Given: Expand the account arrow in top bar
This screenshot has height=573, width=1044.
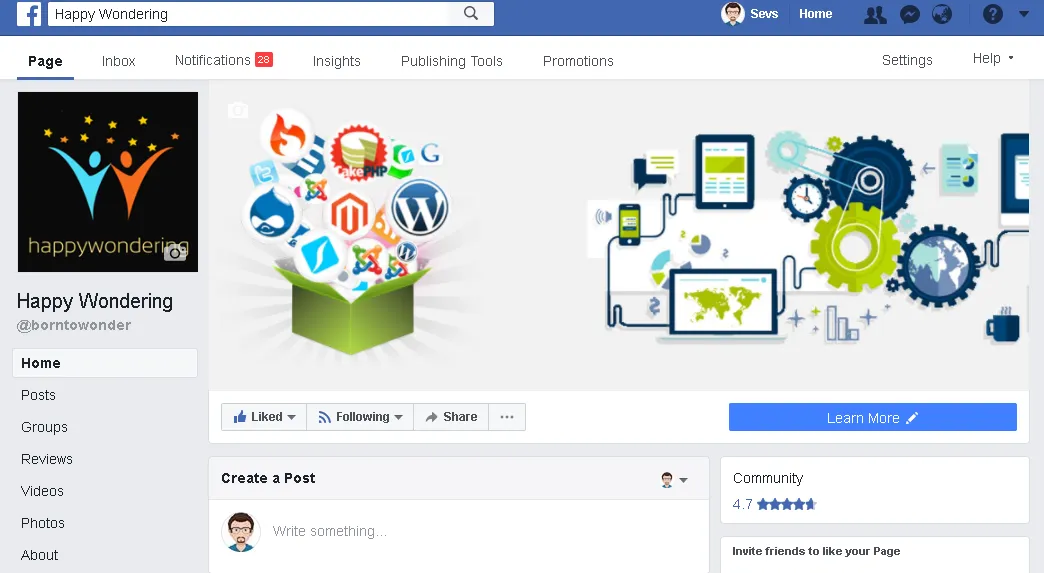Looking at the screenshot, I should point(1024,14).
